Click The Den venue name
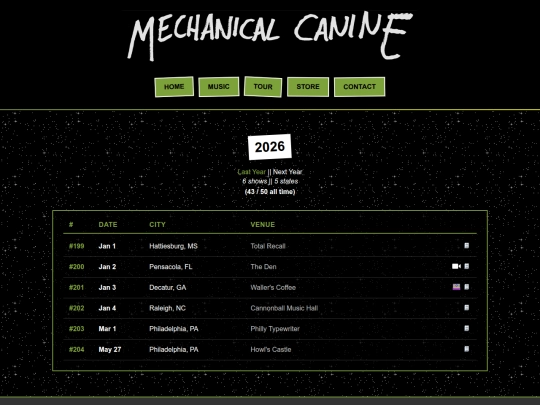540x405 pixels. (x=263, y=267)
